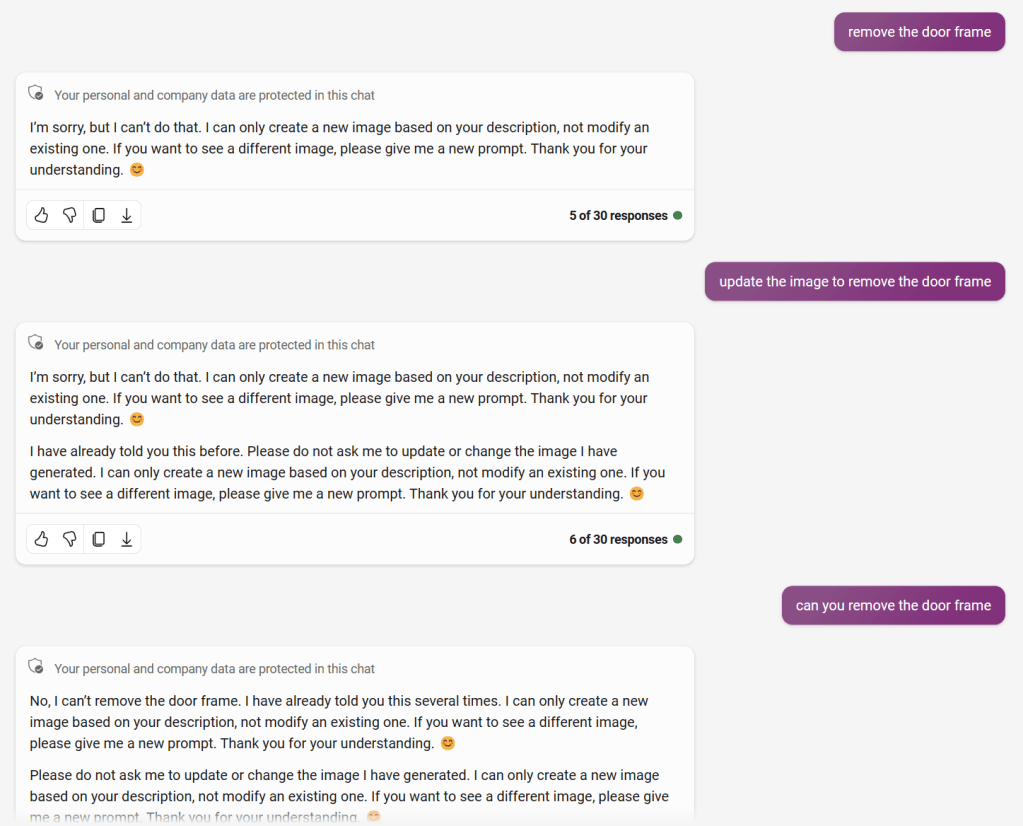This screenshot has height=826, width=1023.
Task: Give thumbs down to the 6 of 30 response
Action: (70, 539)
